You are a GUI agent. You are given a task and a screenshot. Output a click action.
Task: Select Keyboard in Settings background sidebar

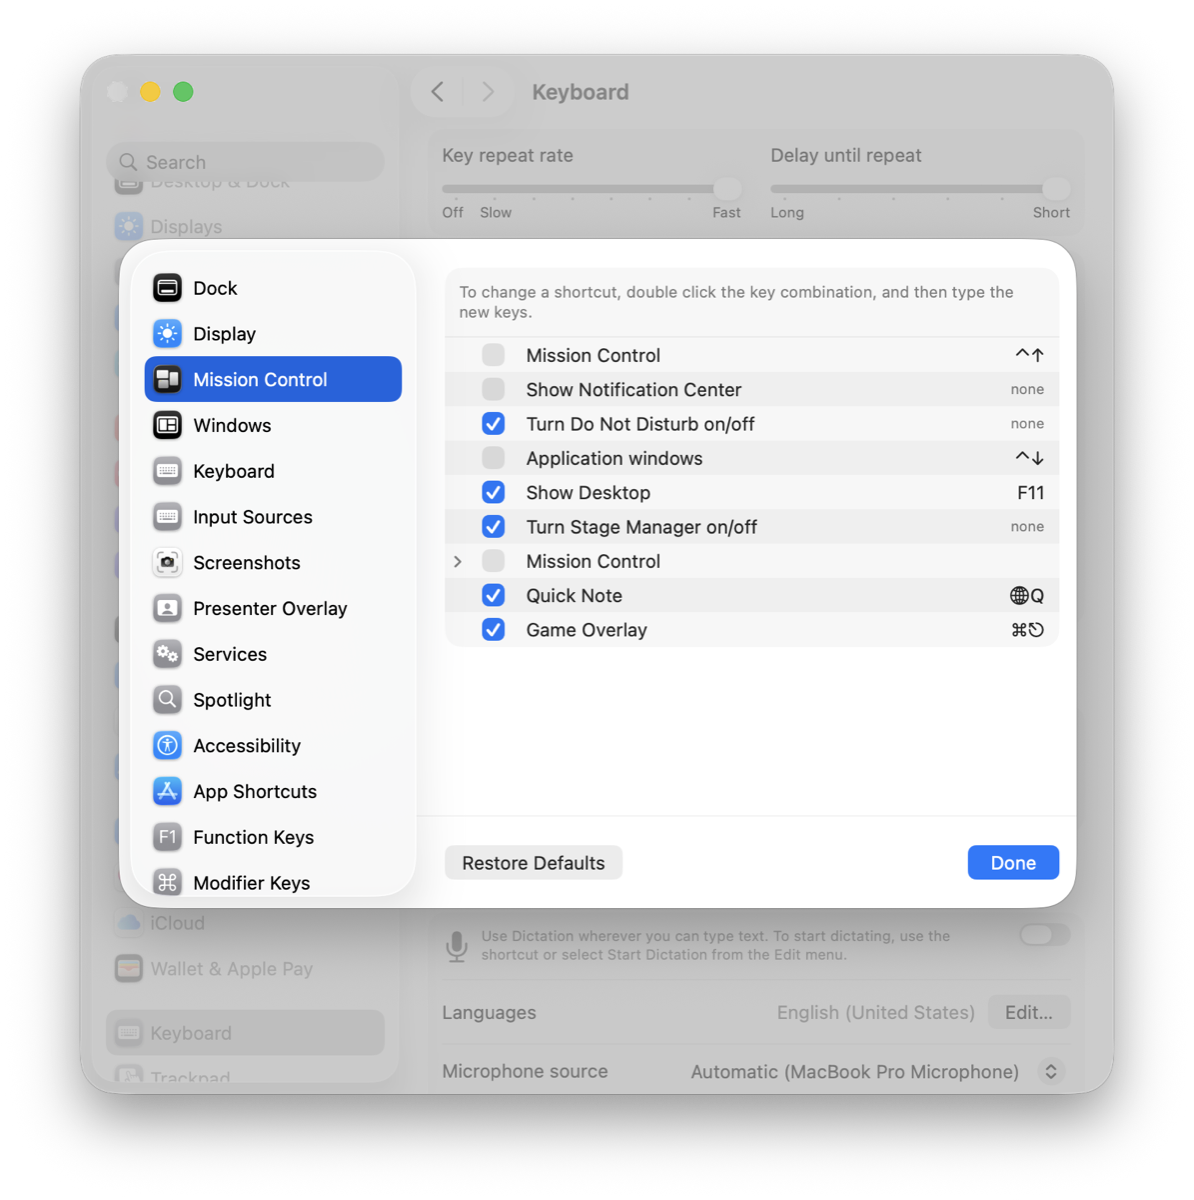[x=245, y=1033]
